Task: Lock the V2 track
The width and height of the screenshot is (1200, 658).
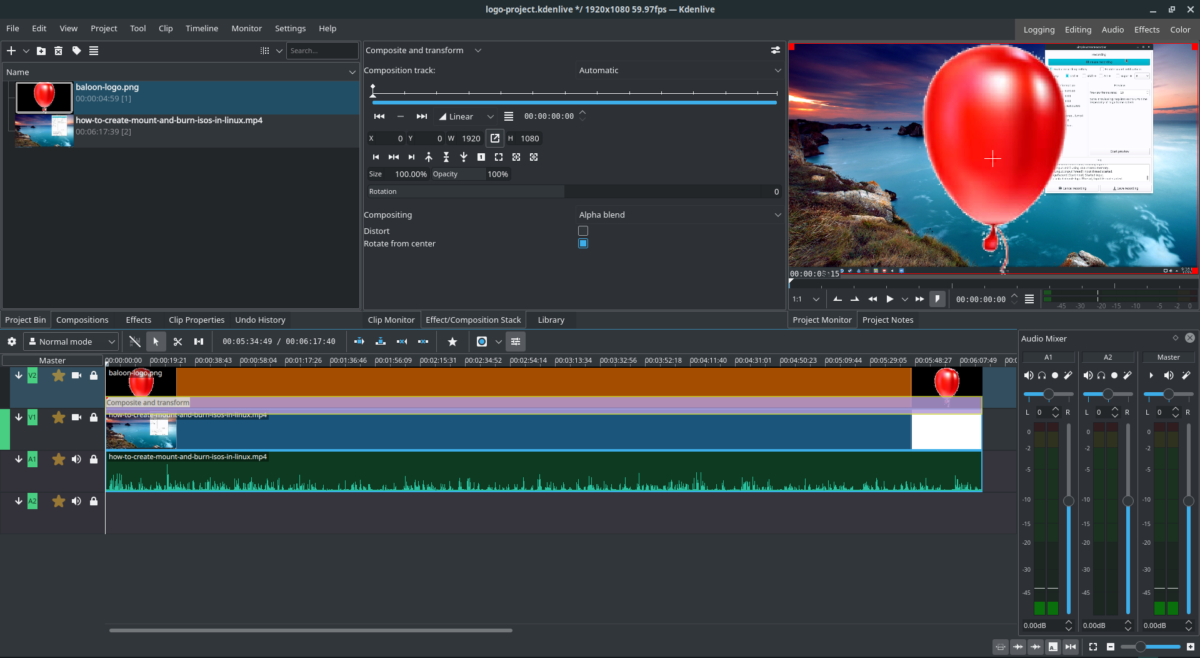Action: 93,376
